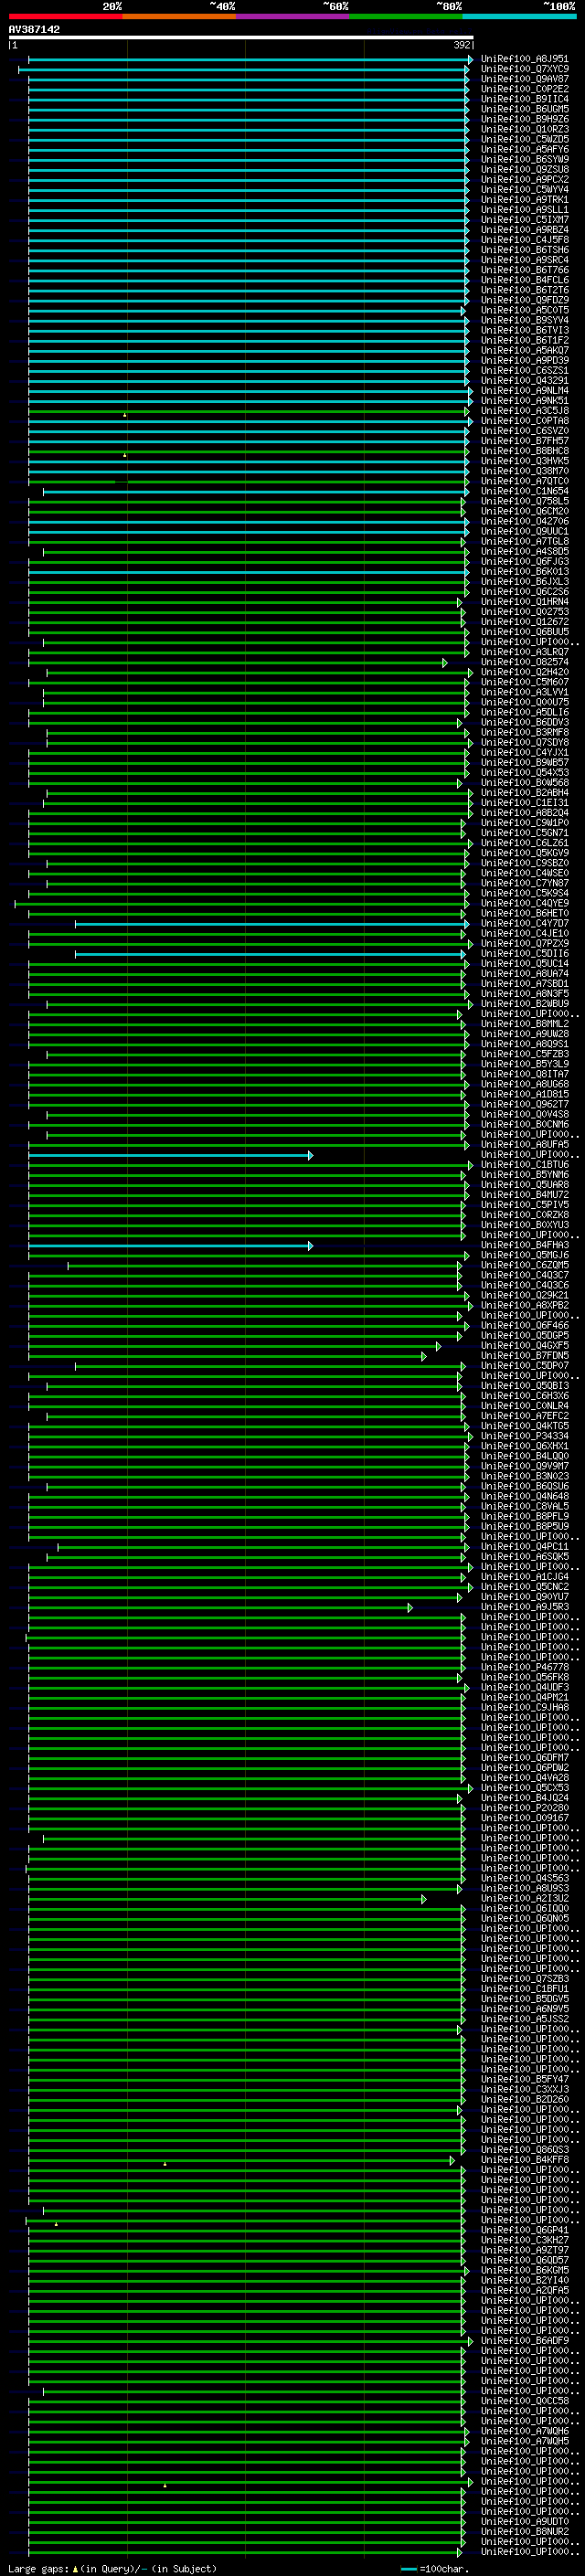Click the cyan =100char. scale legend line
The width and height of the screenshot is (585, 2576).
(408, 2569)
